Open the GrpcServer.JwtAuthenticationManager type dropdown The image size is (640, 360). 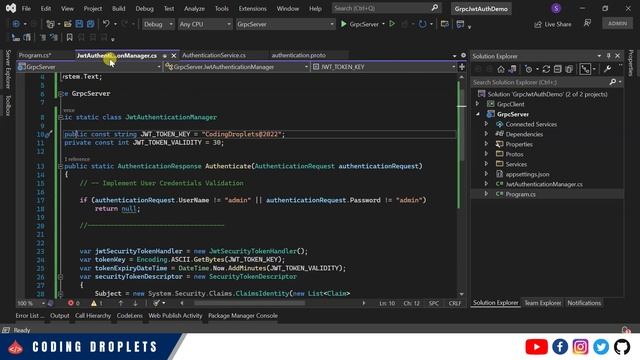click(x=237, y=67)
